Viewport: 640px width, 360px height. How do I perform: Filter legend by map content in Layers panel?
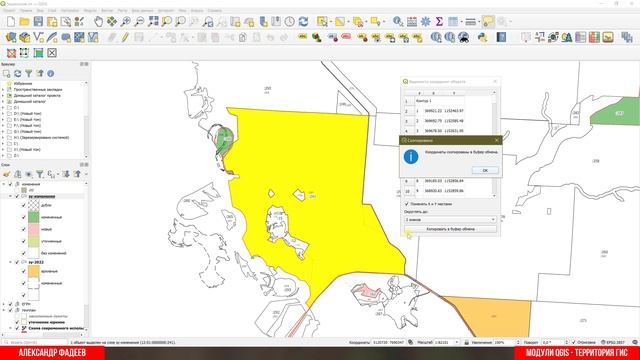click(x=40, y=174)
